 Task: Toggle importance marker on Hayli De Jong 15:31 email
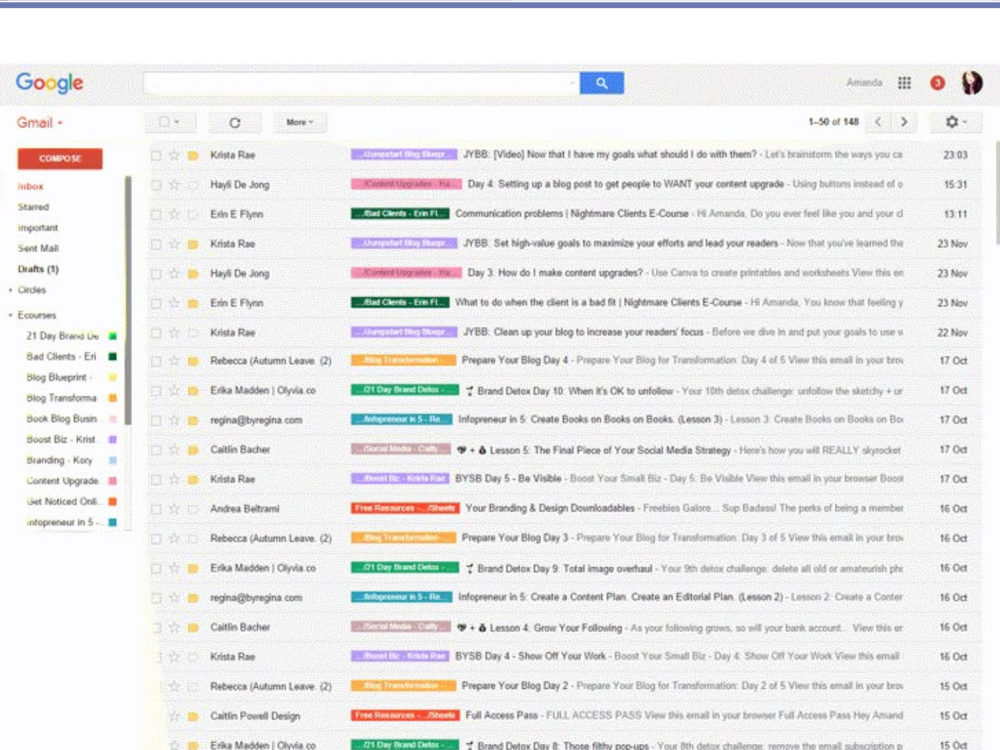pos(193,184)
